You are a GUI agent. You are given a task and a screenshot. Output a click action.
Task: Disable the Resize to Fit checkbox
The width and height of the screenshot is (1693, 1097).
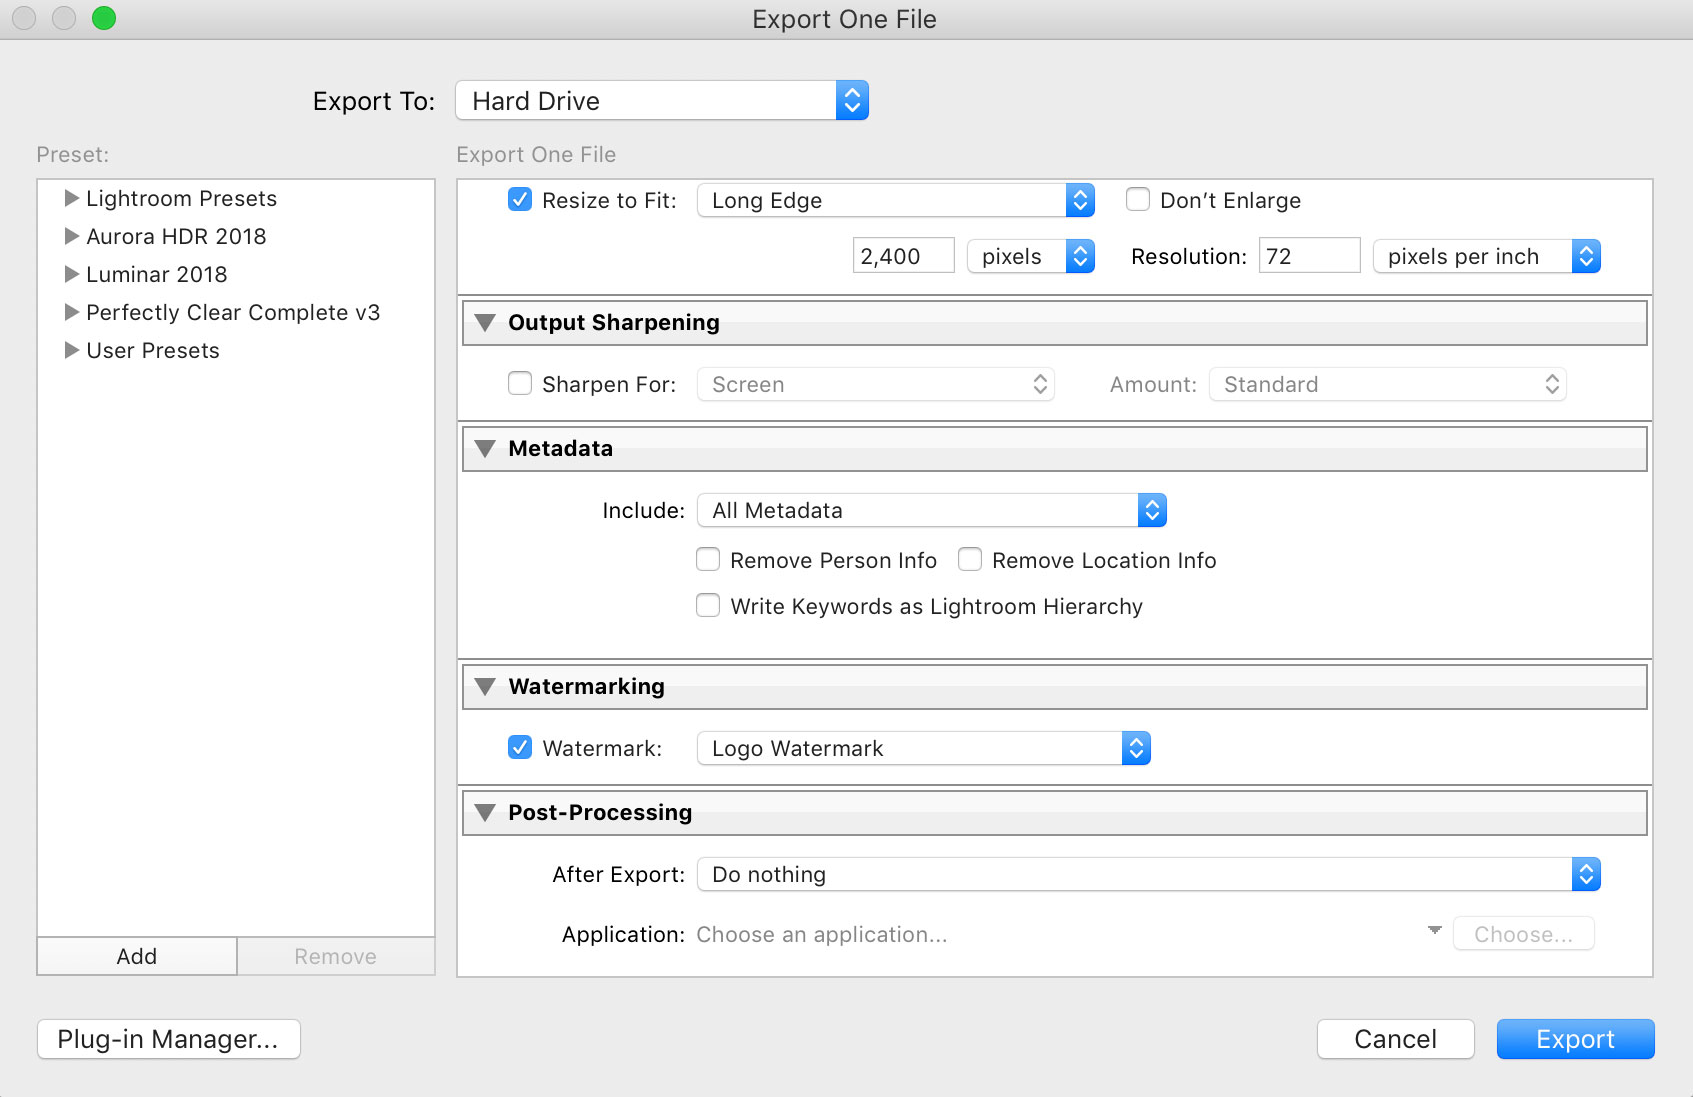click(x=520, y=200)
